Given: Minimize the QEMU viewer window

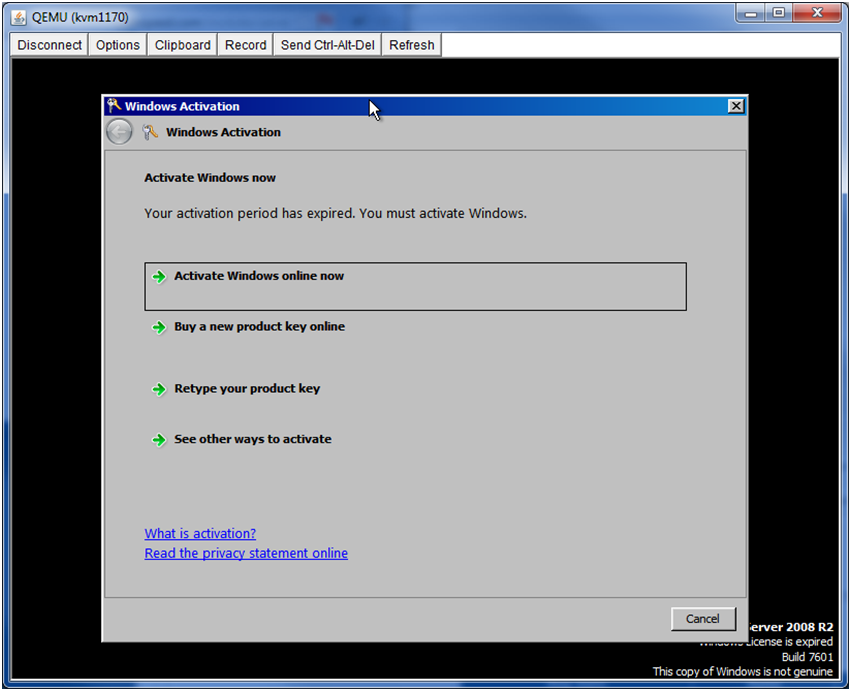Looking at the screenshot, I should (753, 14).
